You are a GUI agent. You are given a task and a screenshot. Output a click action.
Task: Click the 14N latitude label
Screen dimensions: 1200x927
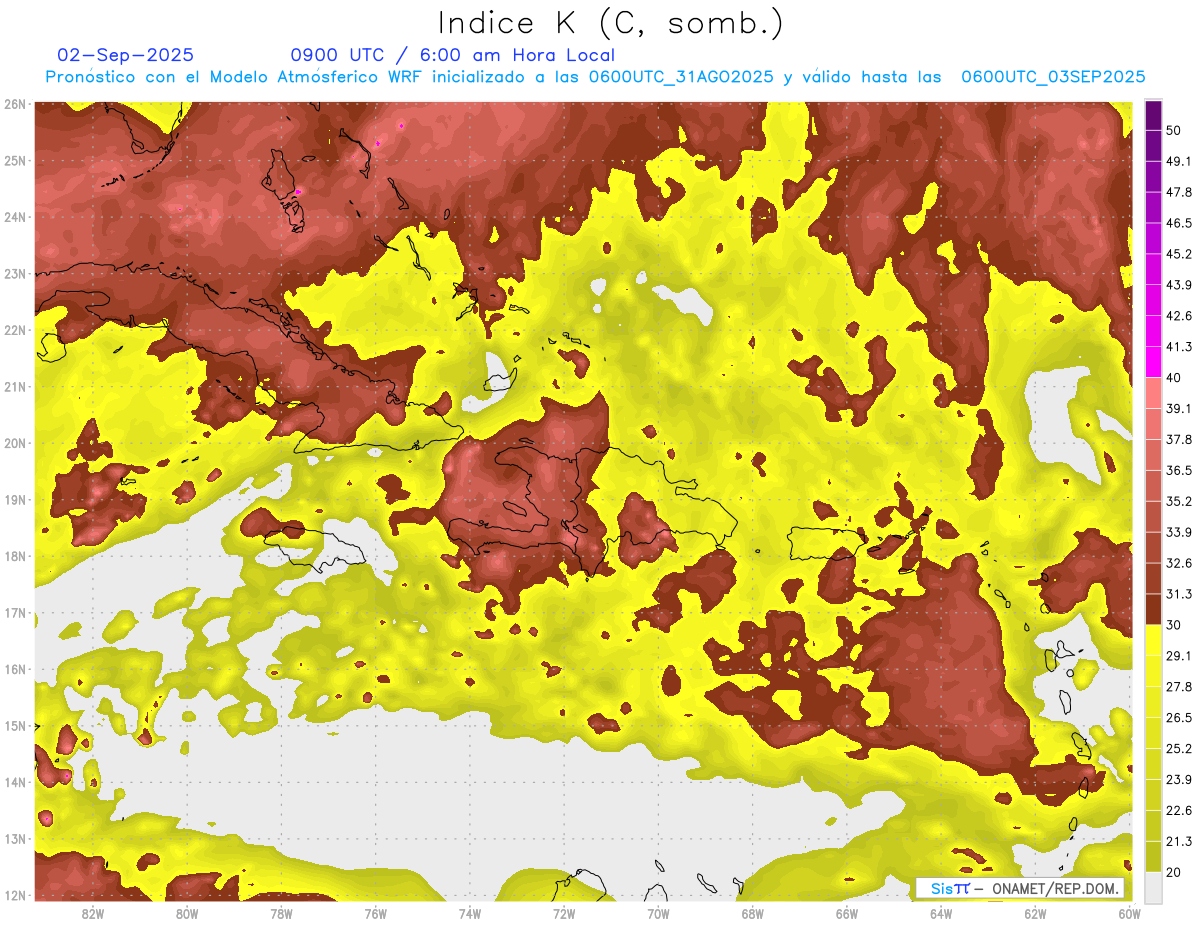point(15,782)
